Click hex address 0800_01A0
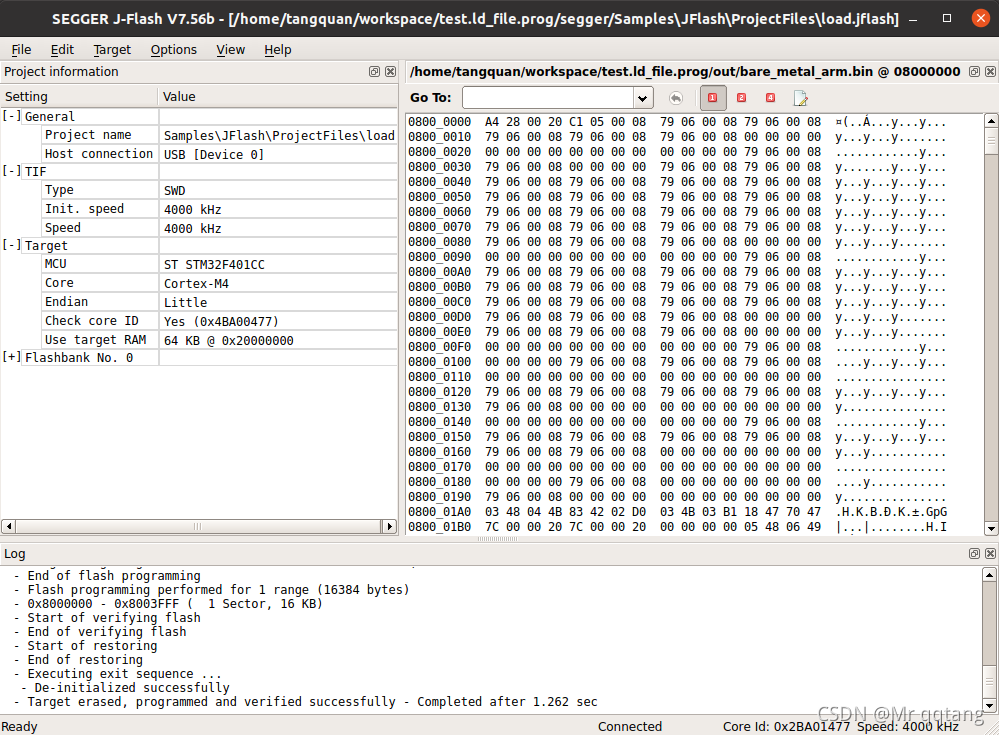999x735 pixels. tap(440, 511)
